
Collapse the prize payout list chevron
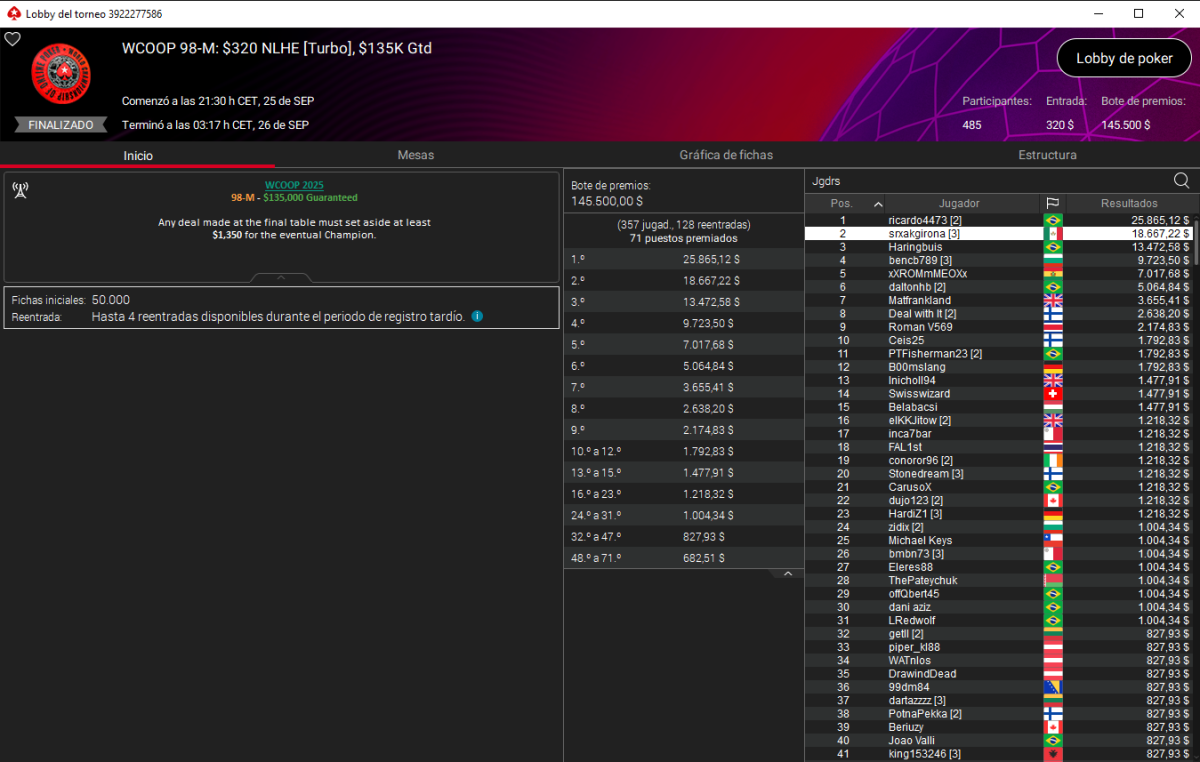pyautogui.click(x=787, y=574)
